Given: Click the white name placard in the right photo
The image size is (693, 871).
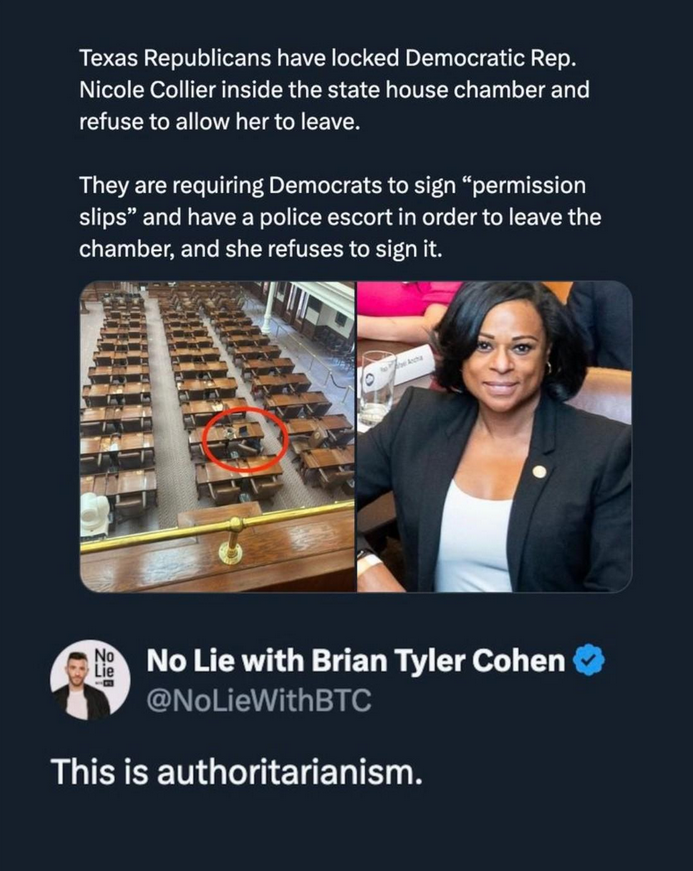Looking at the screenshot, I should (x=411, y=363).
